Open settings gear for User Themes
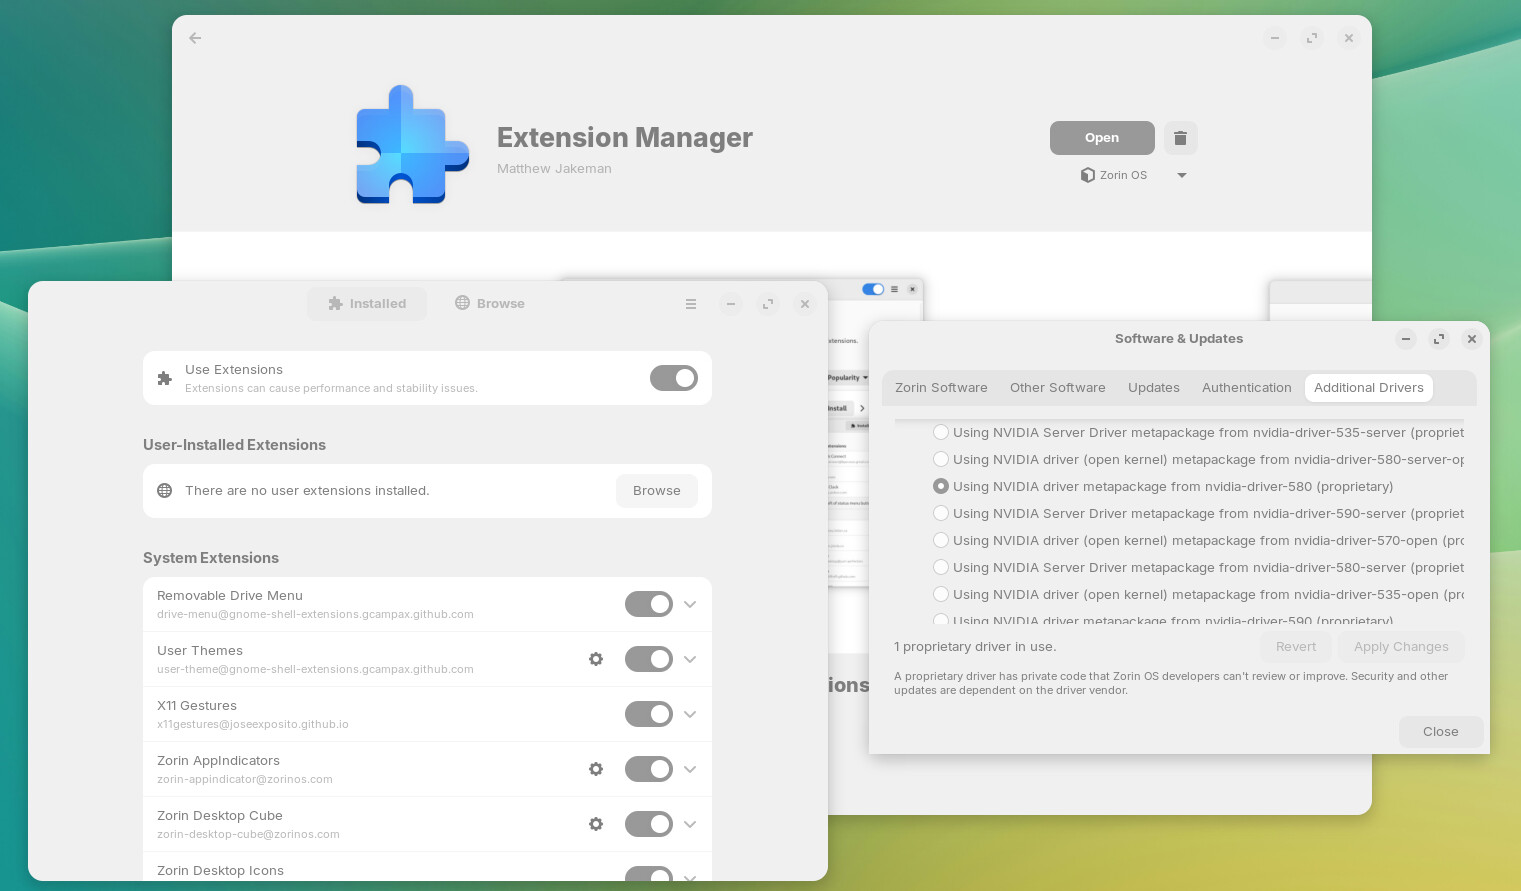Viewport: 1521px width, 891px height. point(596,659)
